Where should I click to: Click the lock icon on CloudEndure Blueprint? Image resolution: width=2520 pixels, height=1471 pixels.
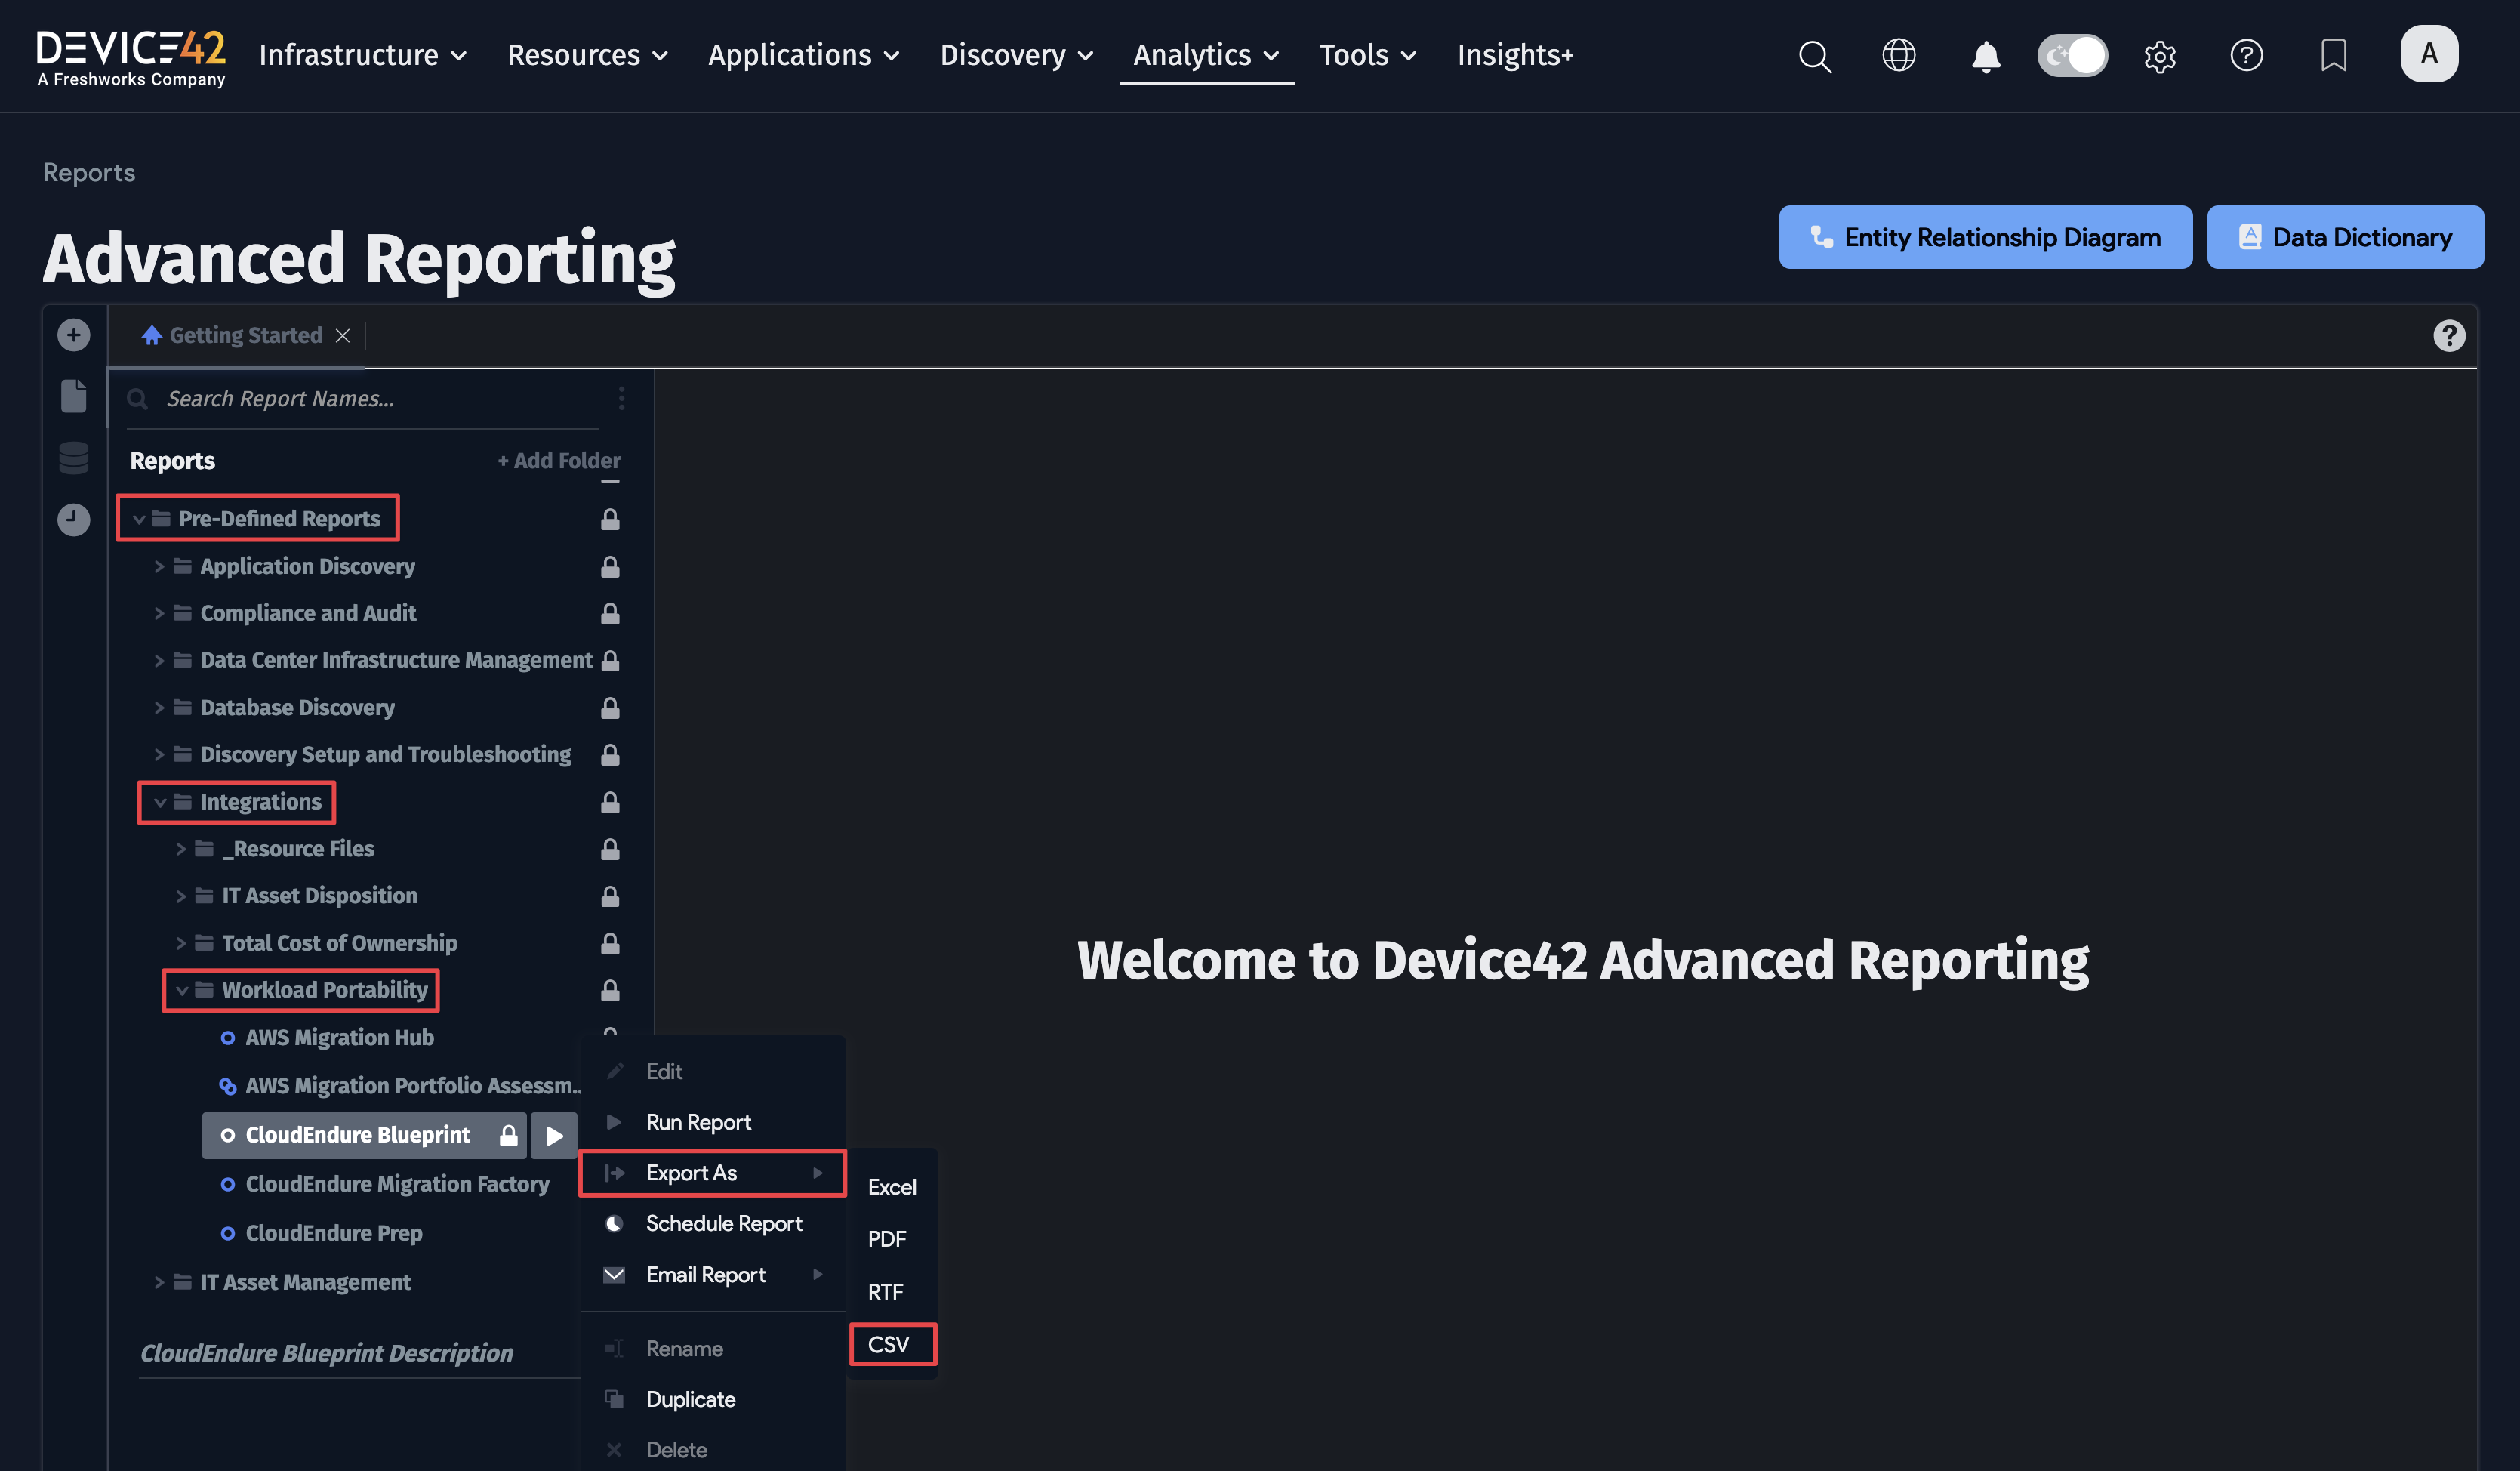(x=508, y=1135)
